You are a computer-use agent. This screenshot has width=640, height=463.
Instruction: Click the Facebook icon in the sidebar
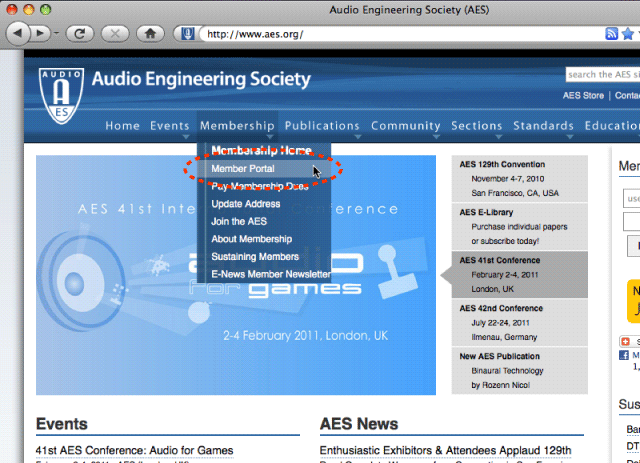(x=624, y=355)
